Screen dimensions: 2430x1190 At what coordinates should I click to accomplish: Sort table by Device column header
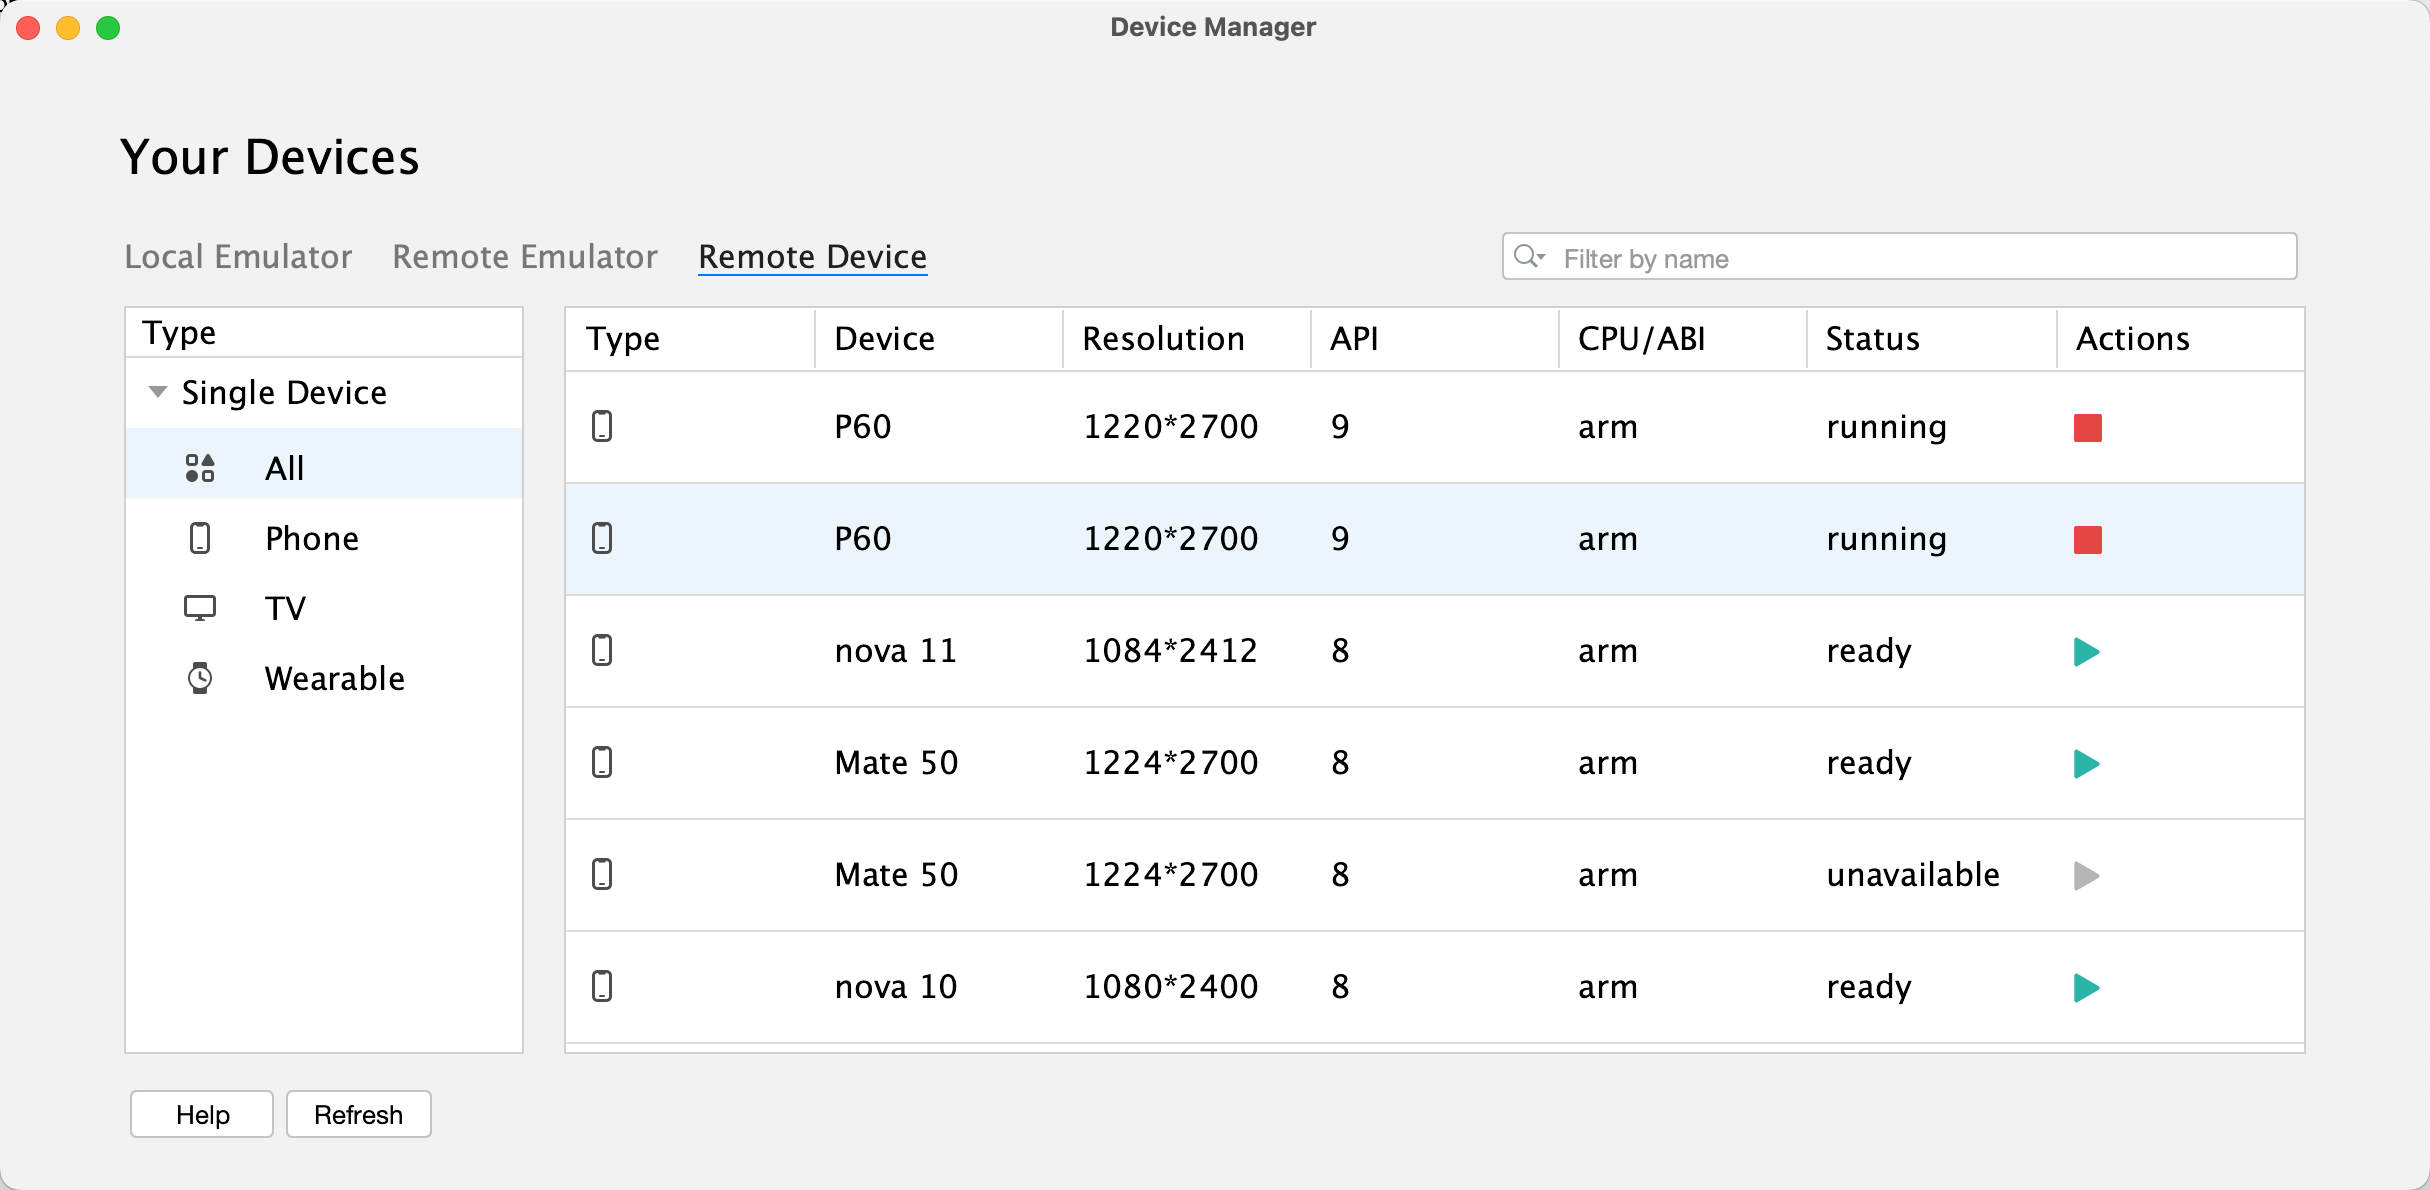(938, 339)
